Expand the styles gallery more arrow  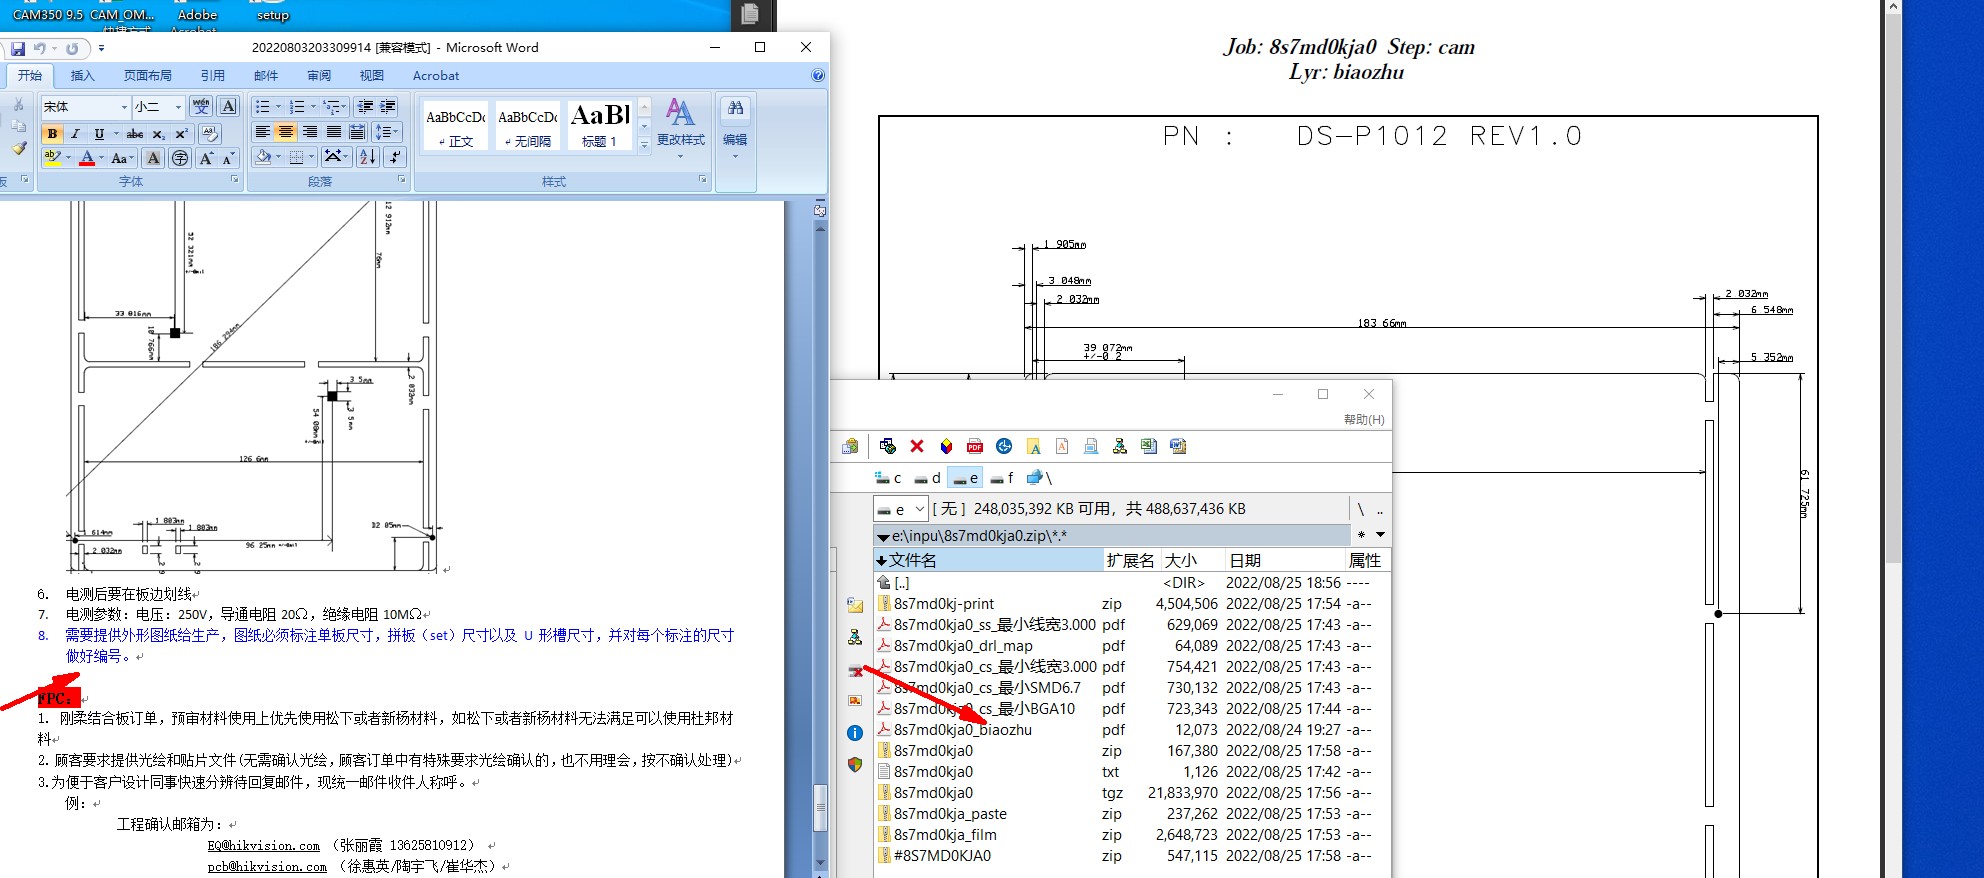[x=644, y=144]
